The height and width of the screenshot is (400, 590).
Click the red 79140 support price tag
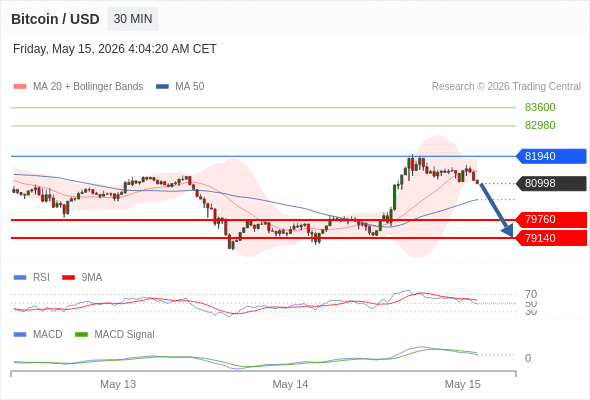pyautogui.click(x=551, y=238)
